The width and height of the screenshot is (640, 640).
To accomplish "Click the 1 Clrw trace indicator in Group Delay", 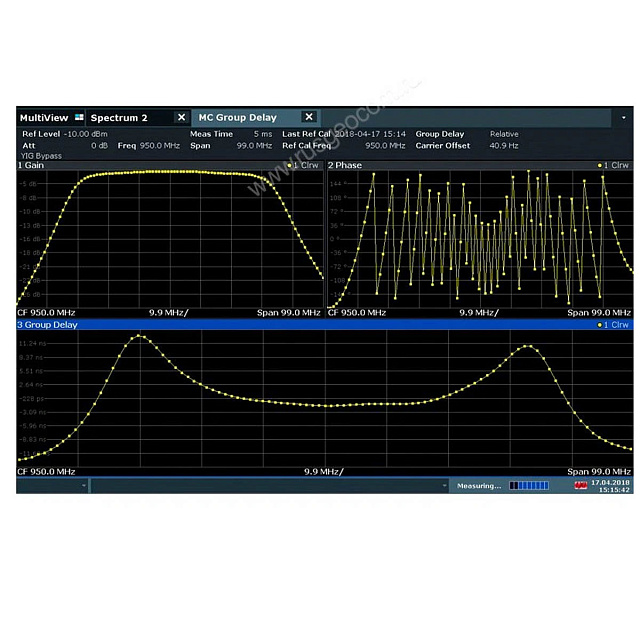I will tap(612, 325).
